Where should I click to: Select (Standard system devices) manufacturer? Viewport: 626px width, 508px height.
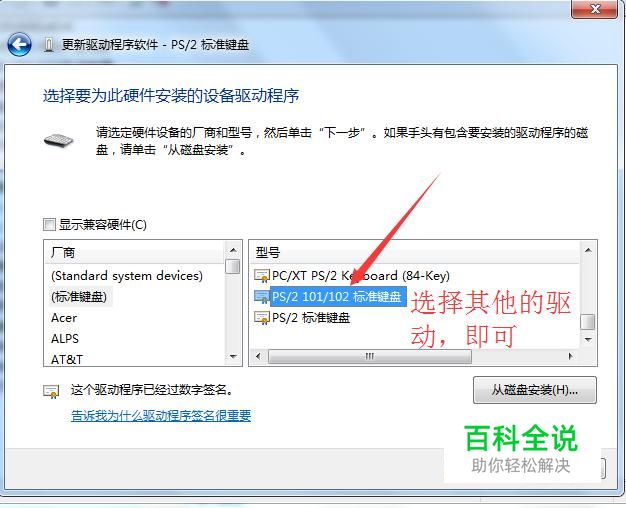pyautogui.click(x=127, y=276)
